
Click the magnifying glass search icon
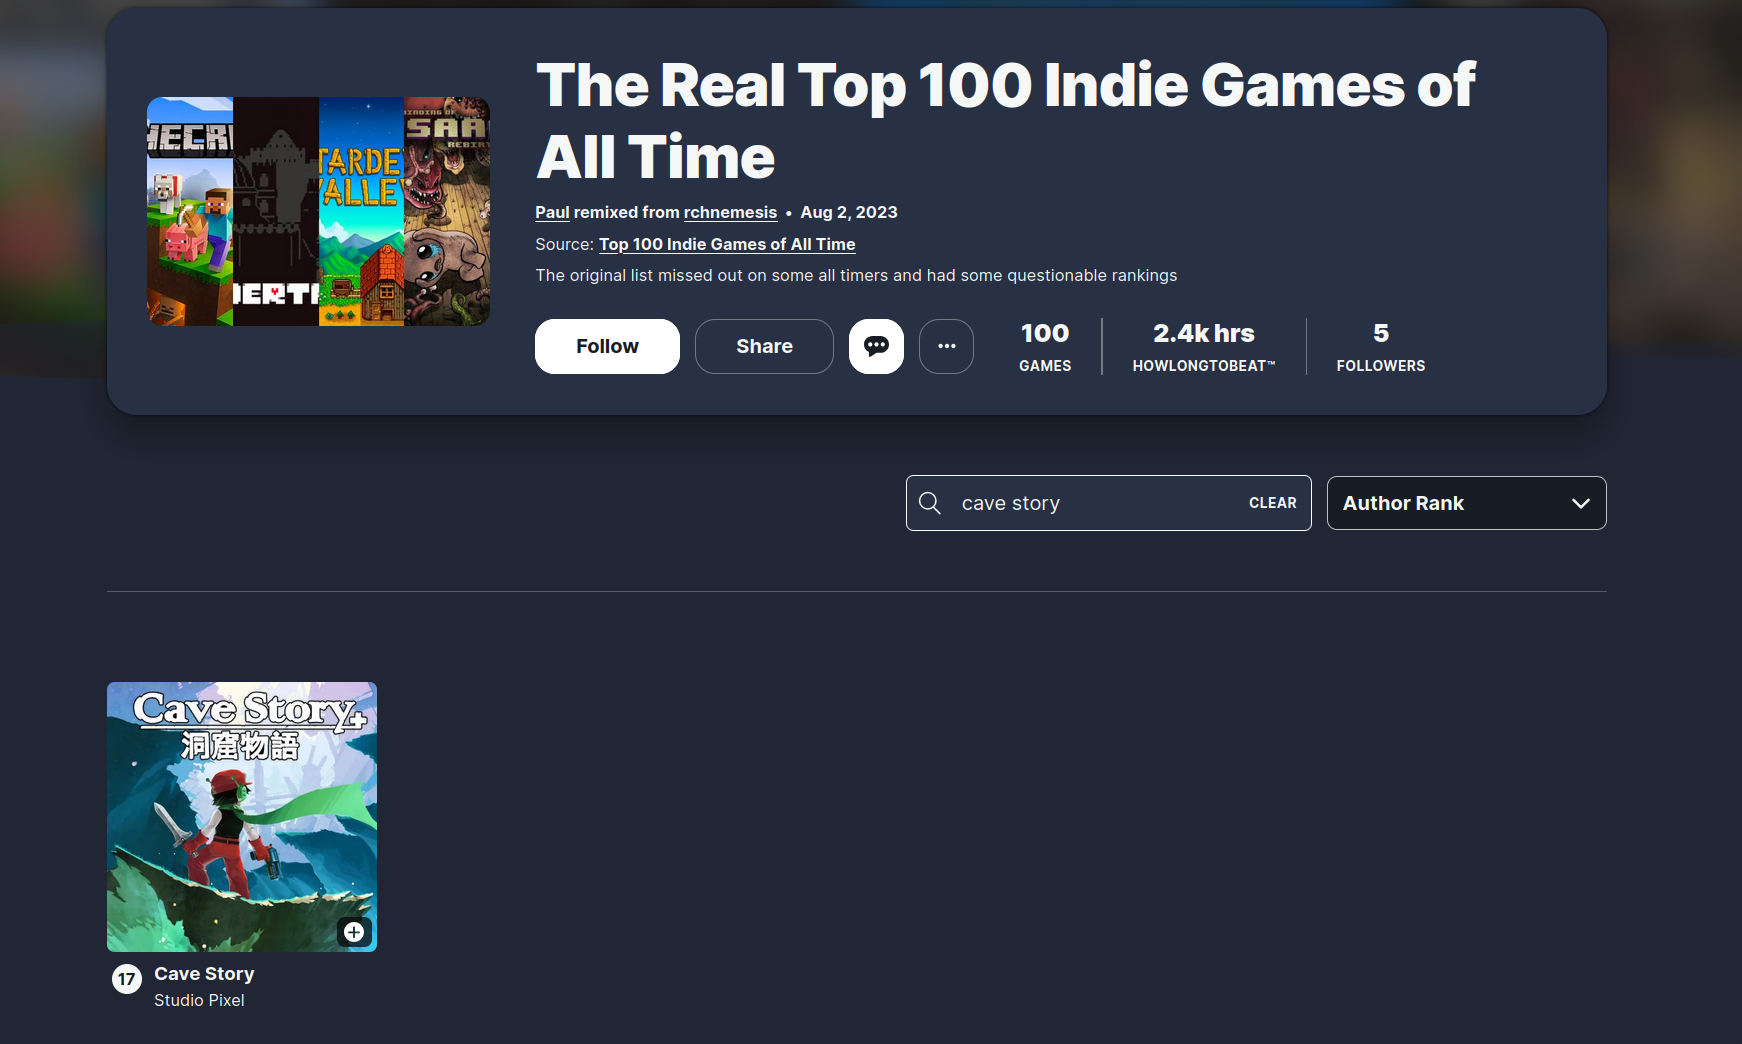(x=930, y=503)
